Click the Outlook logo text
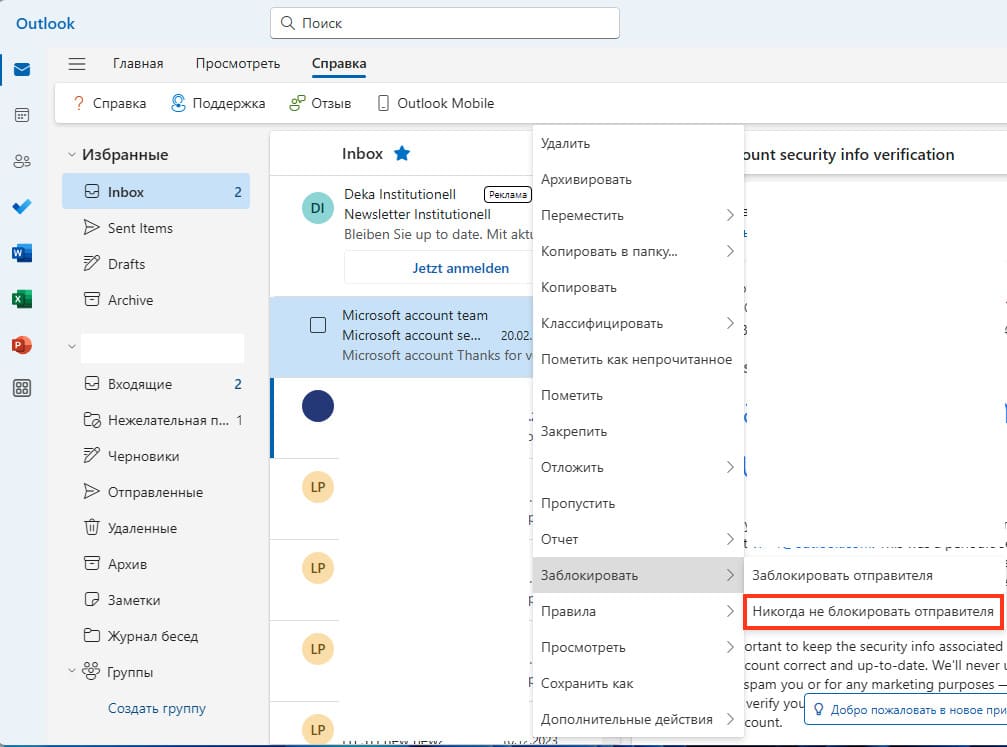1007x747 pixels. tap(45, 24)
